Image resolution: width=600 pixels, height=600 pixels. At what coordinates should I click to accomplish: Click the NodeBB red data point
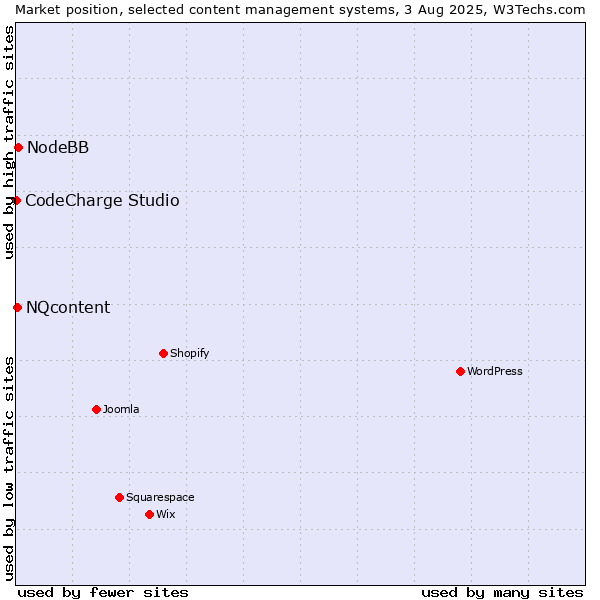19,148
